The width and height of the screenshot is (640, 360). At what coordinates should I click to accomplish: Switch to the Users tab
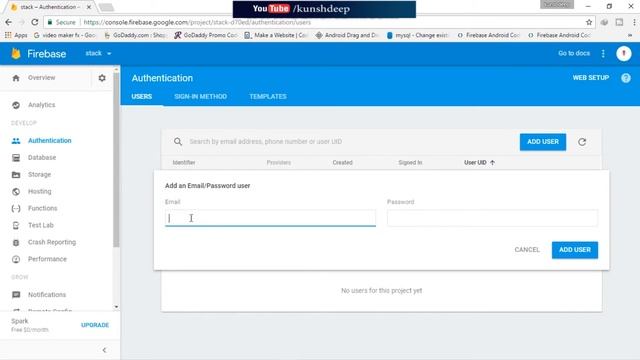(142, 97)
